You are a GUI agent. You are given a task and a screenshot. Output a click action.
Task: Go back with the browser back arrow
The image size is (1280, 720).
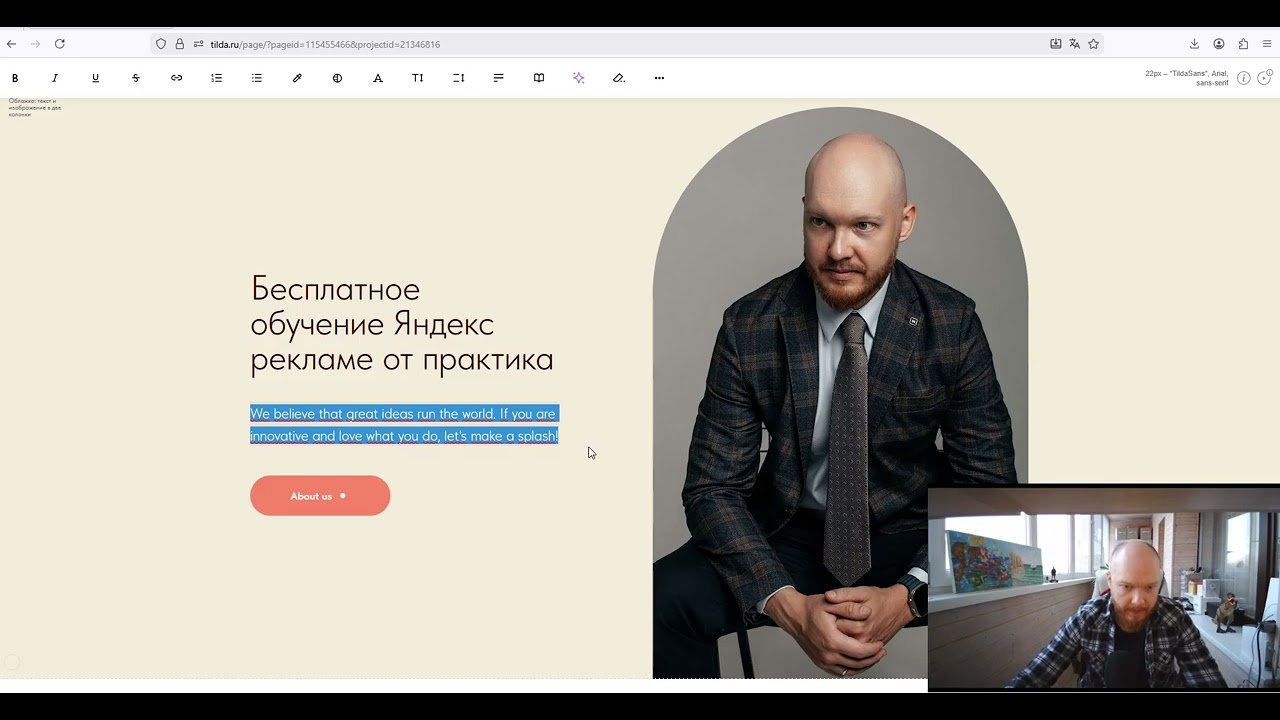(x=11, y=44)
